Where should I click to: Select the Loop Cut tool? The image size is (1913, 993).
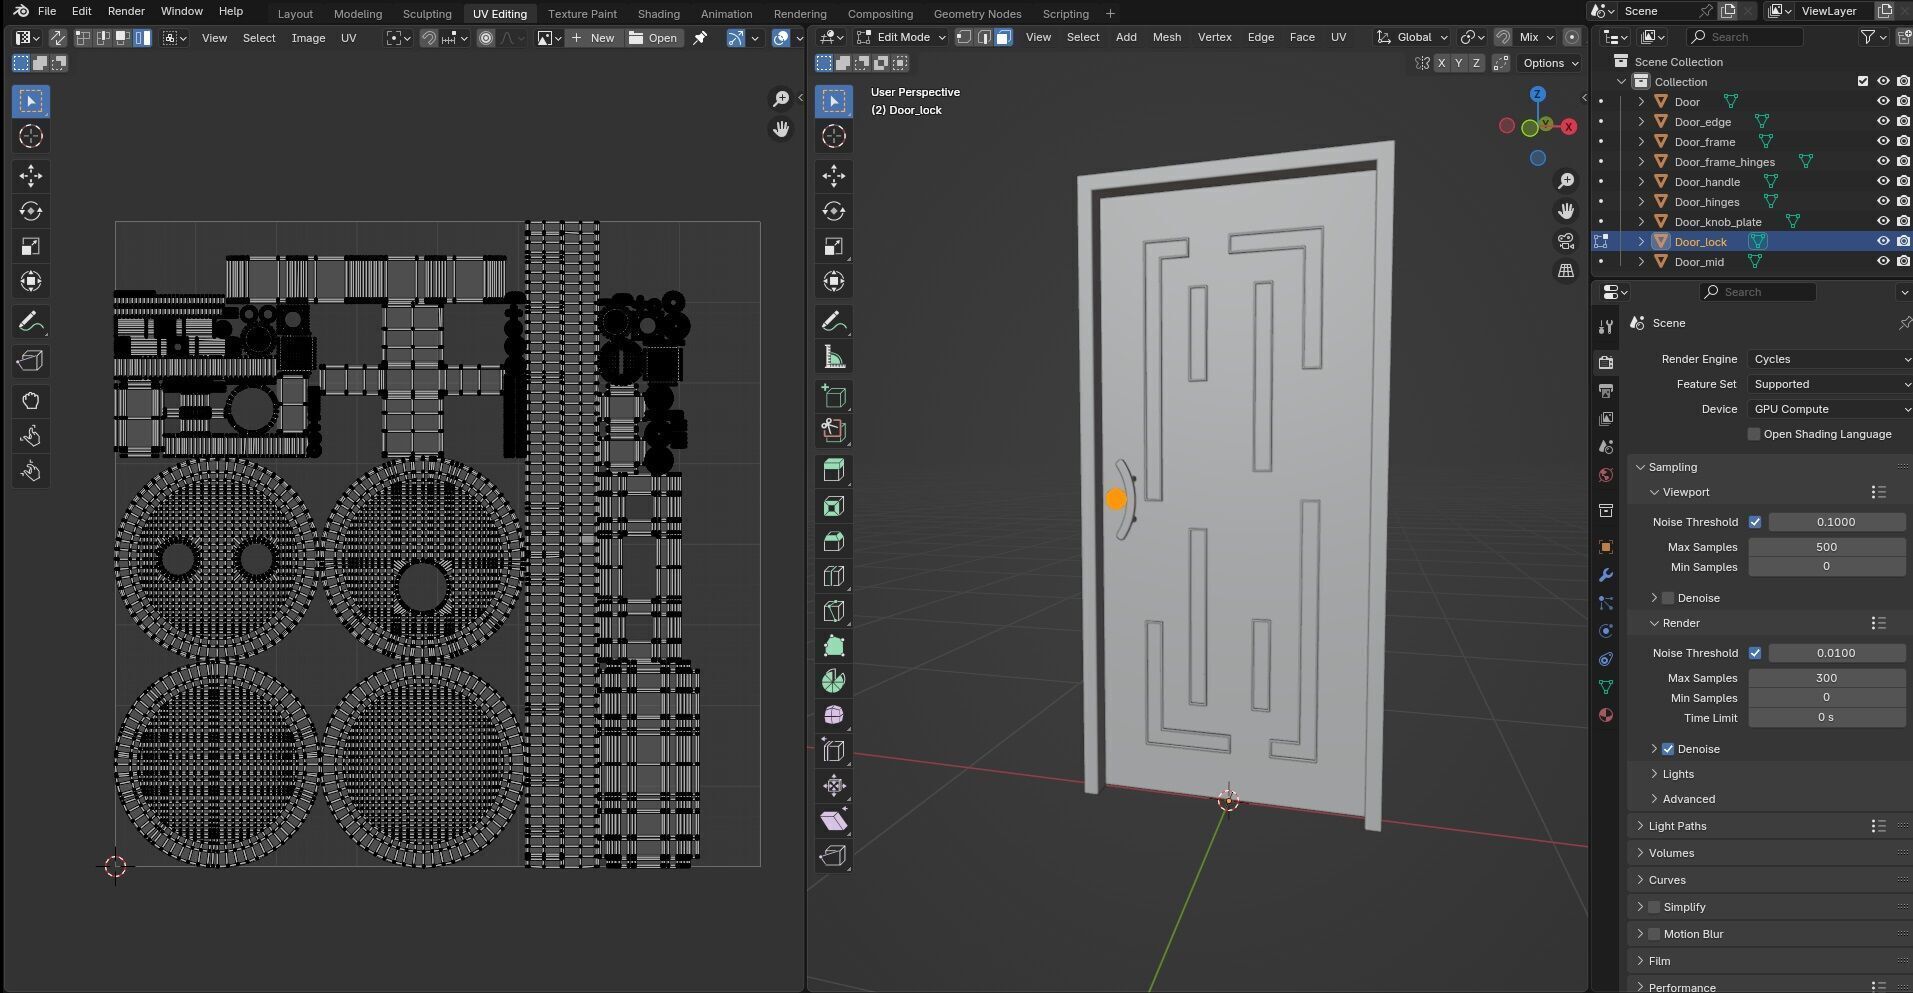coord(834,576)
